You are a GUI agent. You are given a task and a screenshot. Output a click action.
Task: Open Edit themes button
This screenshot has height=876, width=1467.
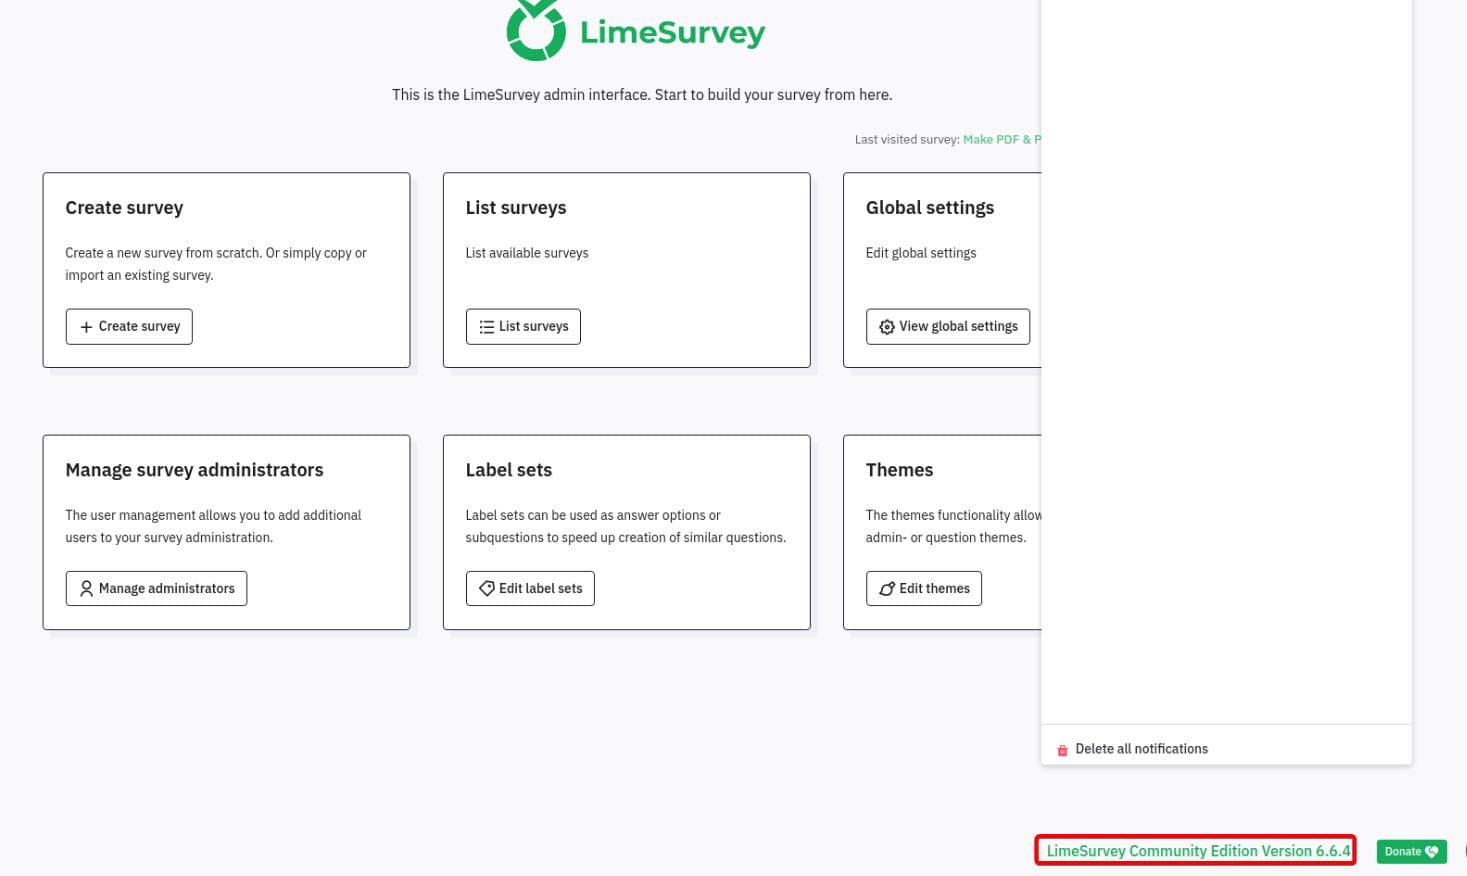click(x=924, y=588)
